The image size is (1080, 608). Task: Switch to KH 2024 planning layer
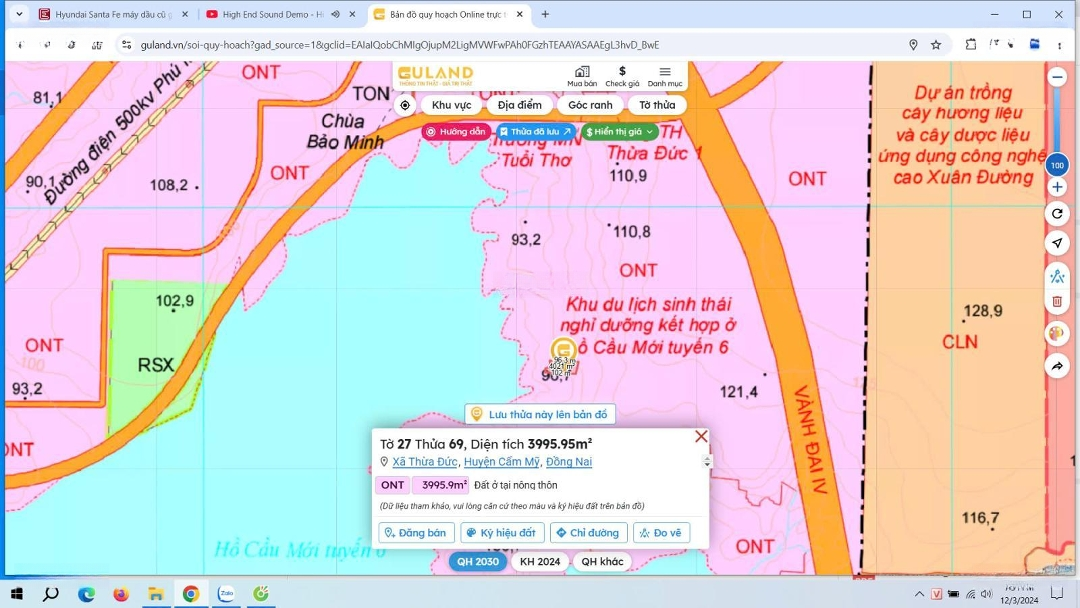(x=540, y=562)
